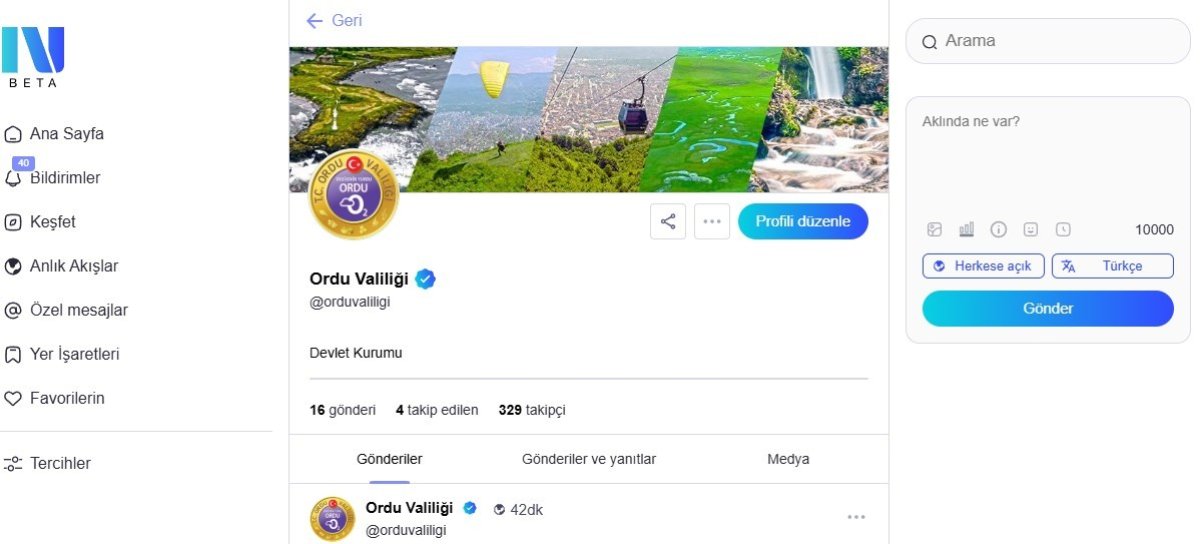Click the Gönder send button
Viewport: 1200px width, 544px height.
pos(1047,308)
